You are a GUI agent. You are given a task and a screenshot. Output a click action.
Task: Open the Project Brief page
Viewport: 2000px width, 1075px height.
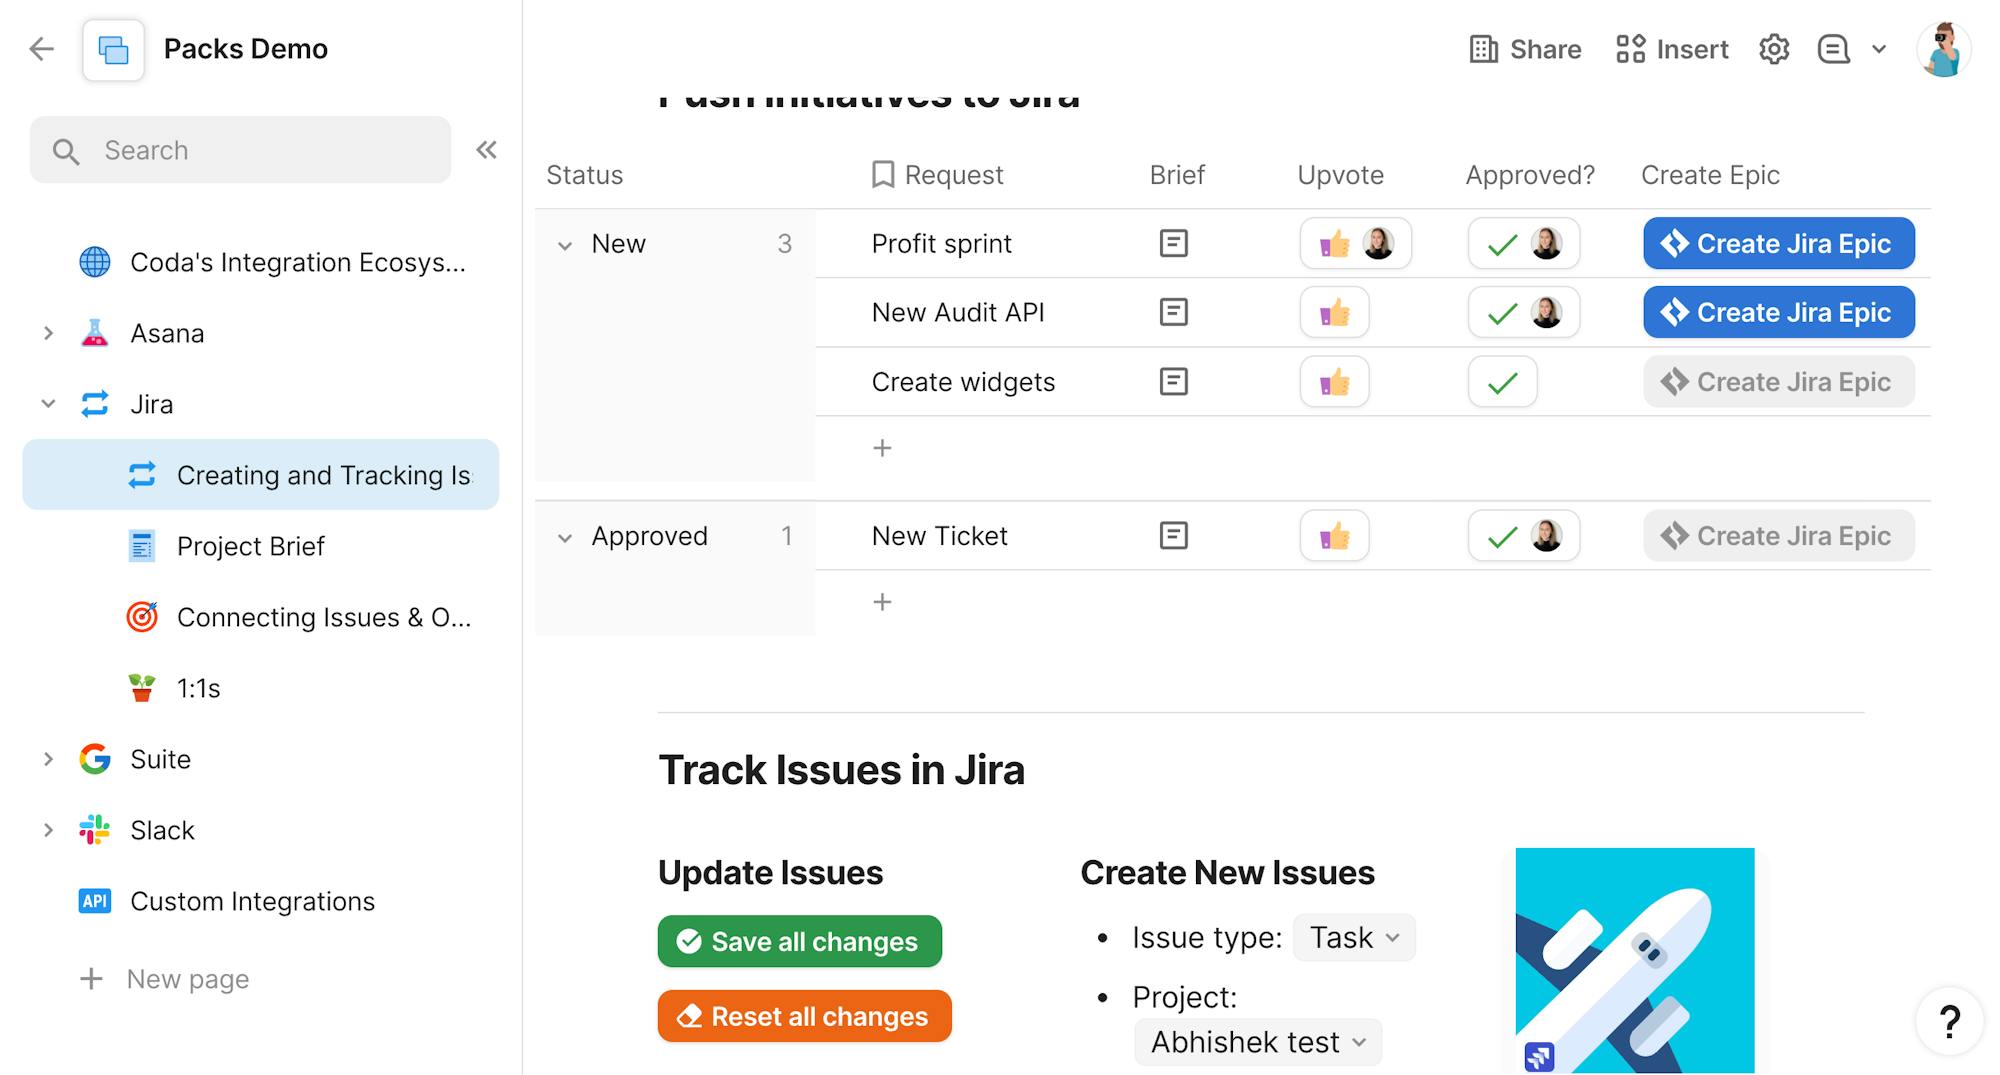(x=250, y=546)
